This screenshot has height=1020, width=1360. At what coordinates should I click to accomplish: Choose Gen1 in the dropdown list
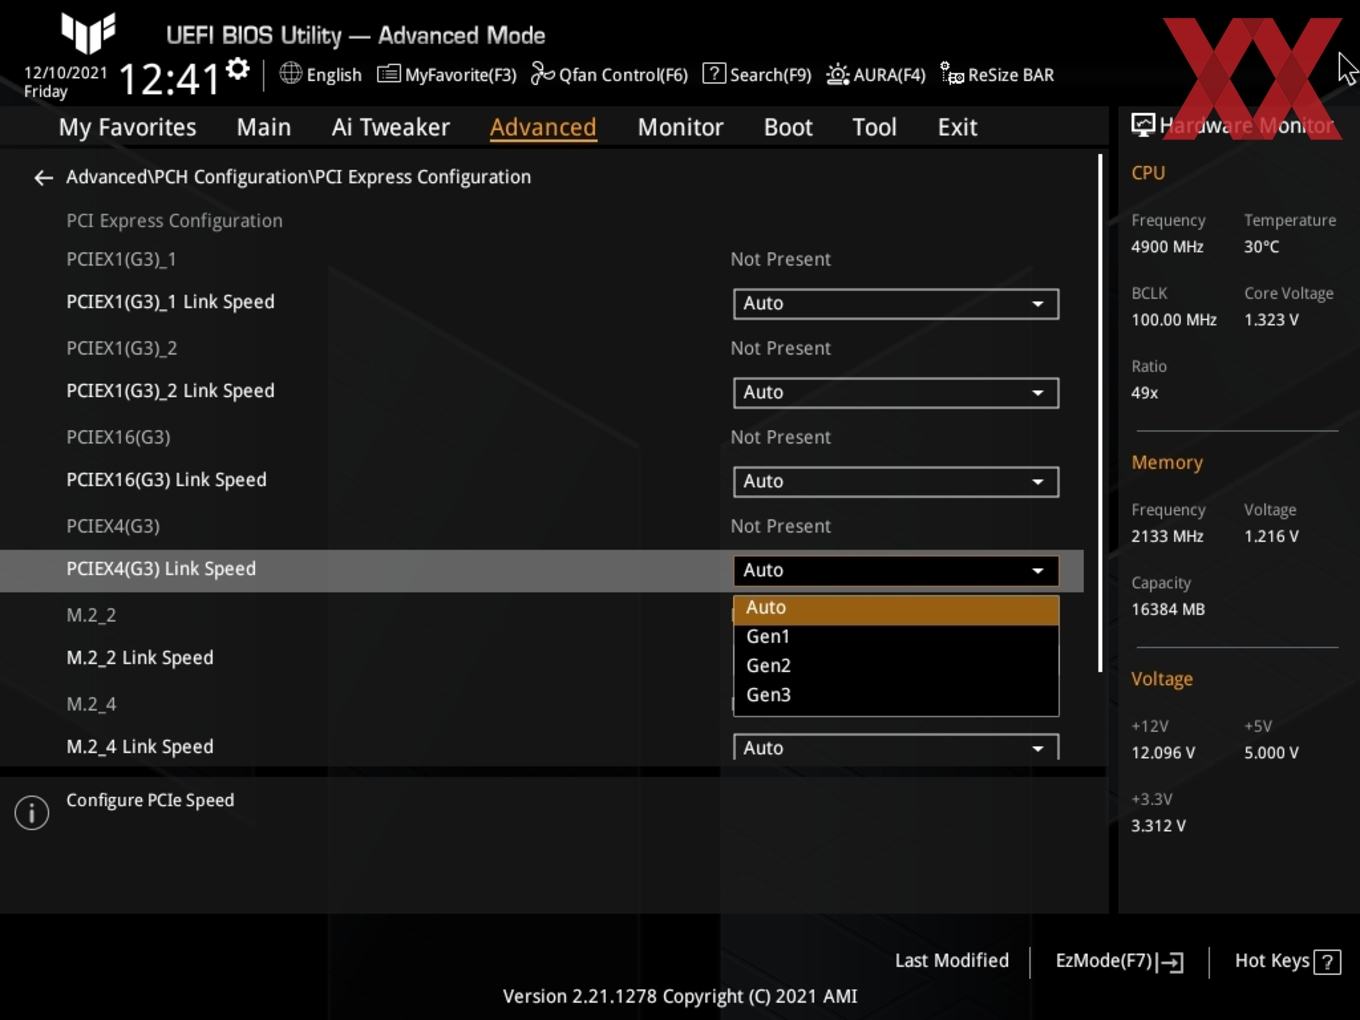point(896,637)
